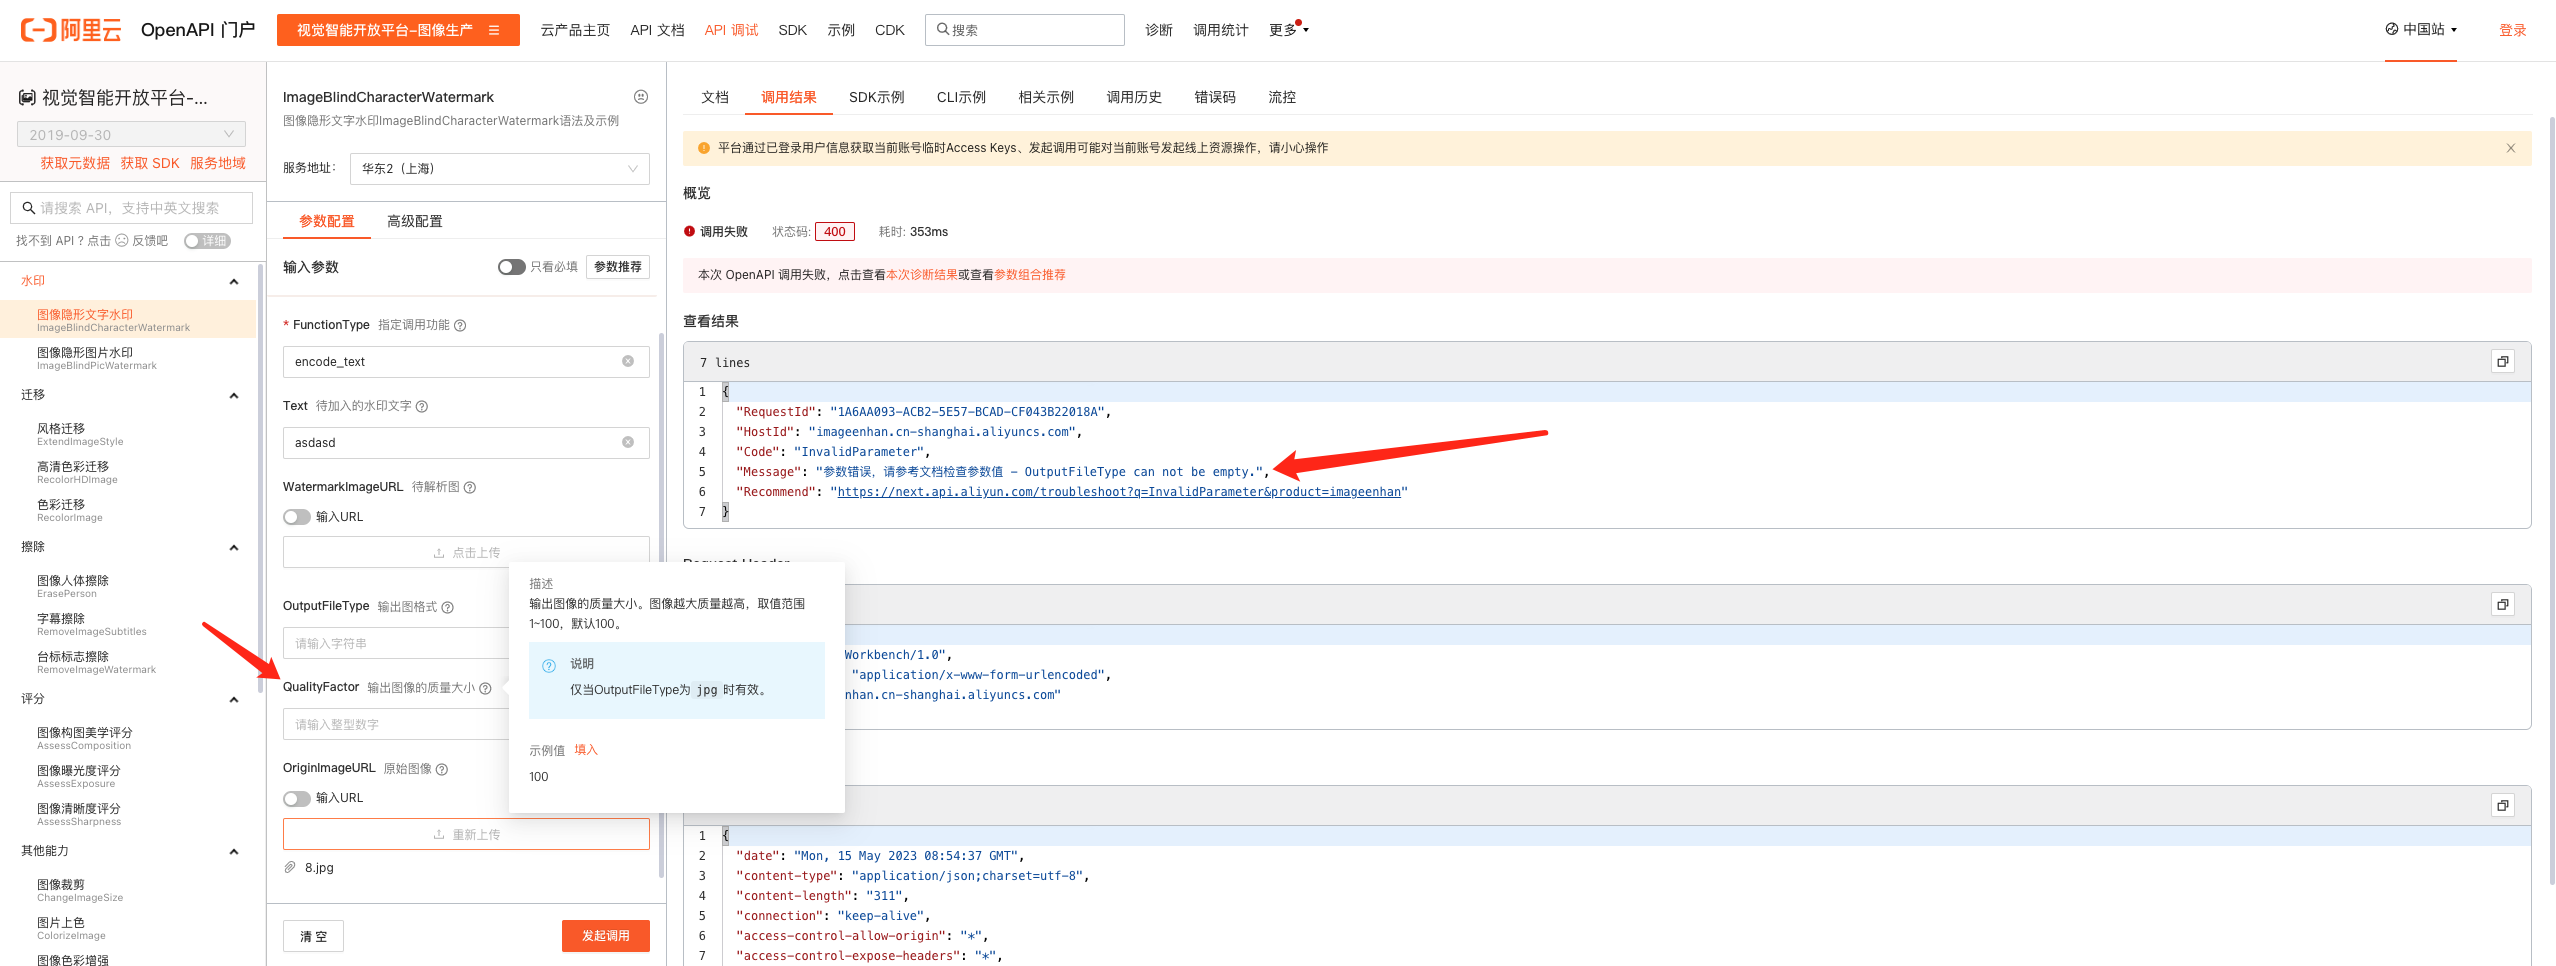Viewport: 2556px width, 966px height.
Task: Open the OutputFileType help icon
Action: pos(448,607)
